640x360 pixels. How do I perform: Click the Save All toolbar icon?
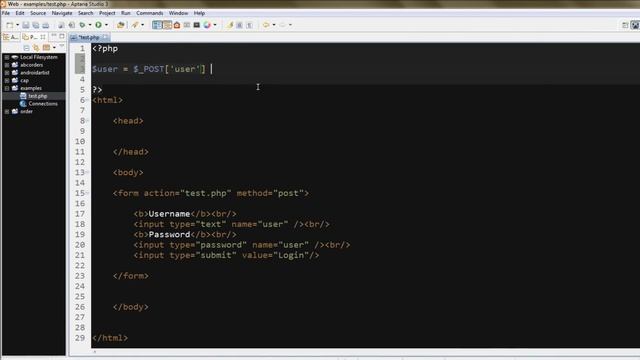pos(36,25)
